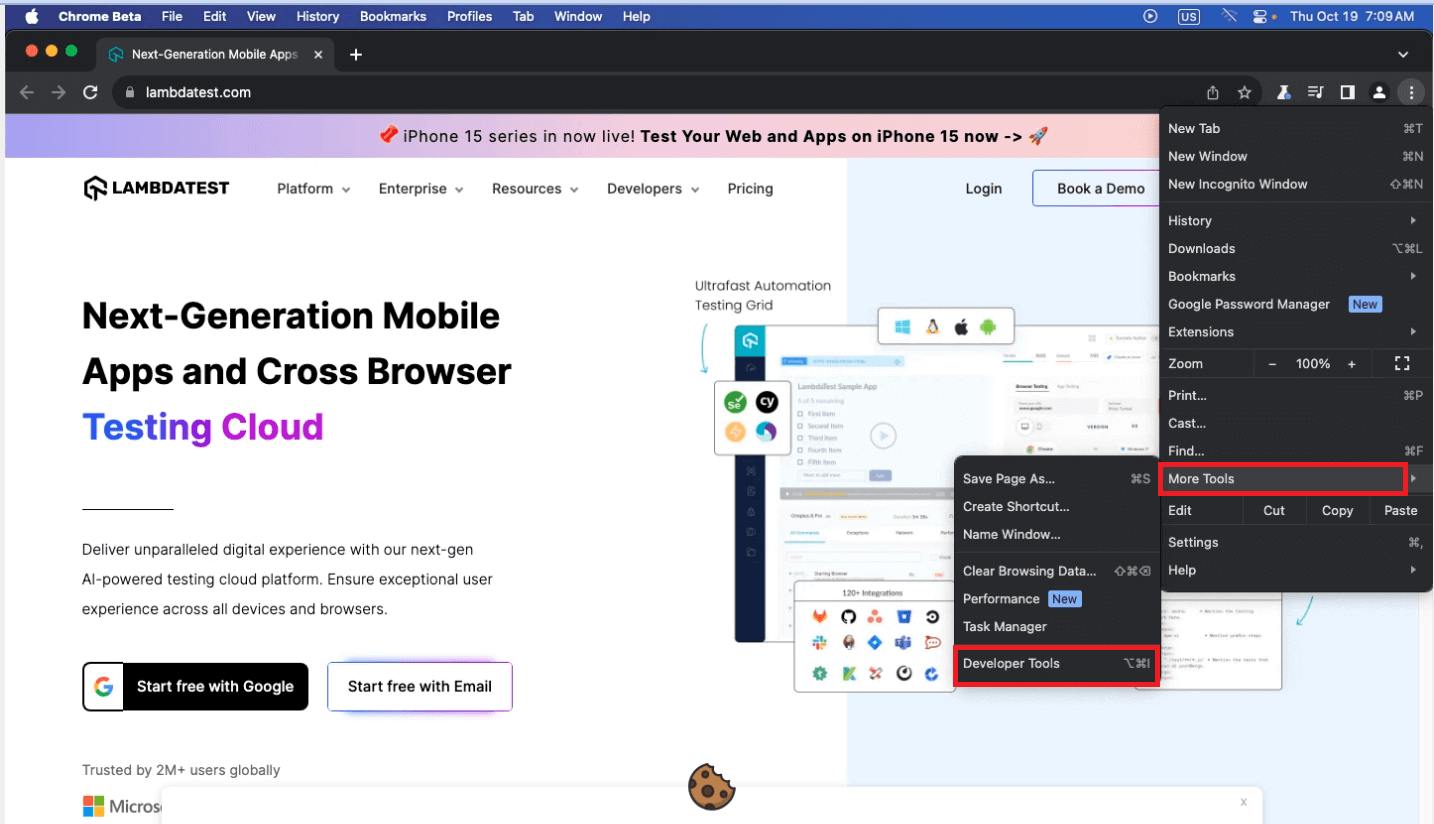Click Paste in the Edit row
This screenshot has height=824, width=1434.
click(1400, 510)
